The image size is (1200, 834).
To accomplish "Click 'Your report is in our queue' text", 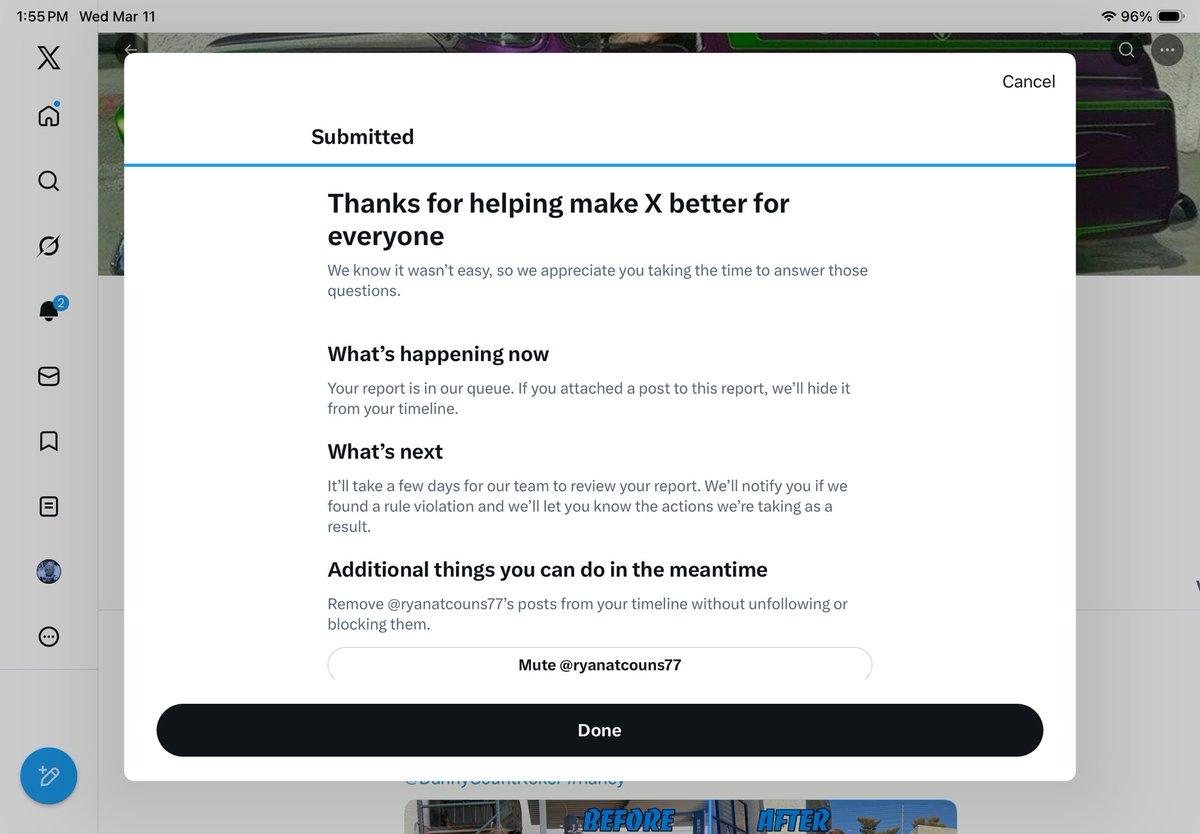I will tap(589, 398).
